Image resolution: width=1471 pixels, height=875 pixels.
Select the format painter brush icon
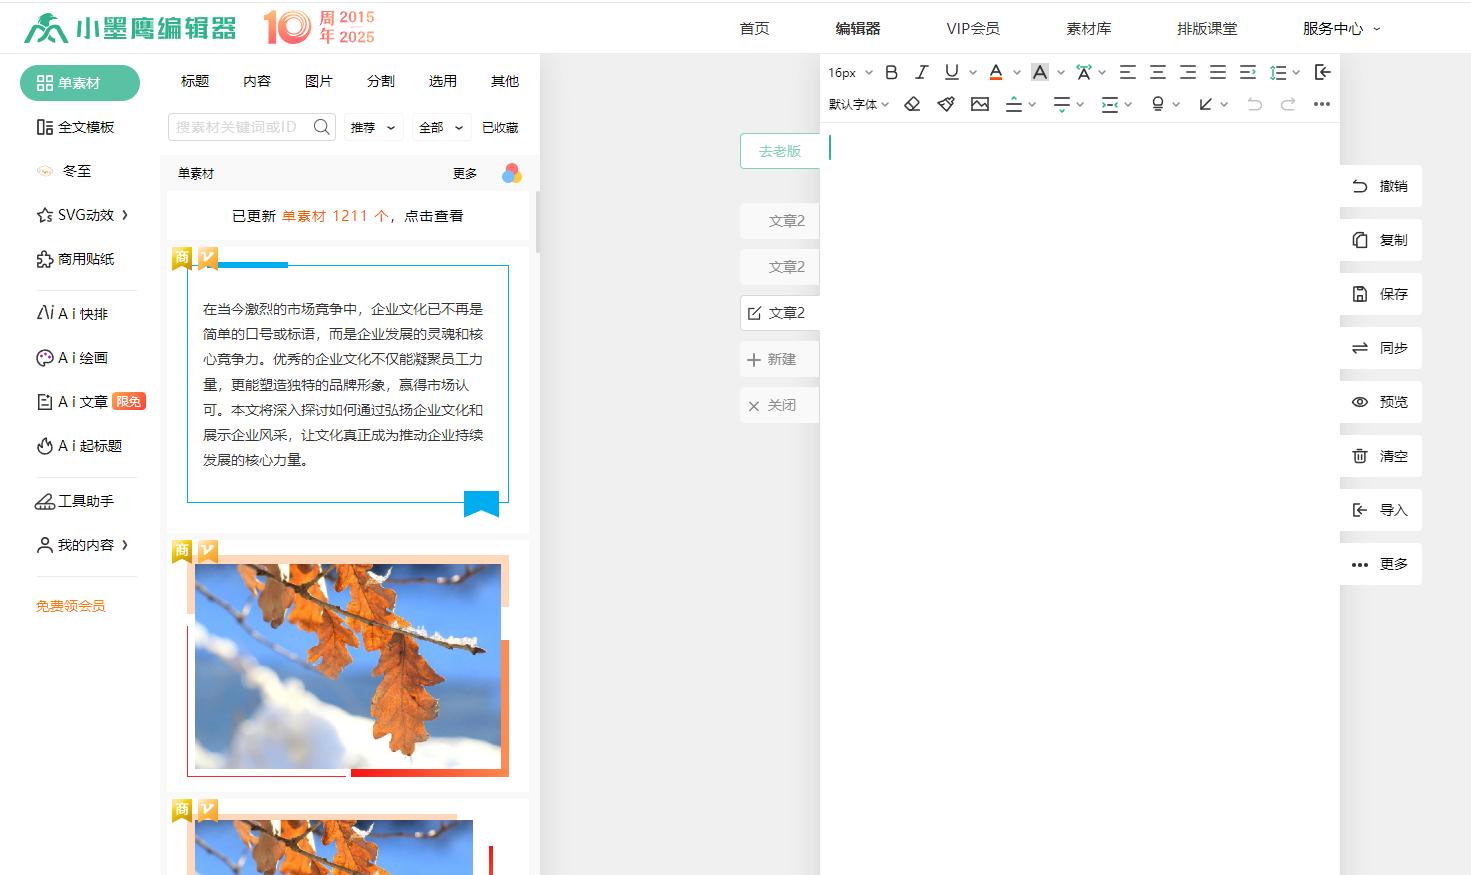tap(946, 104)
